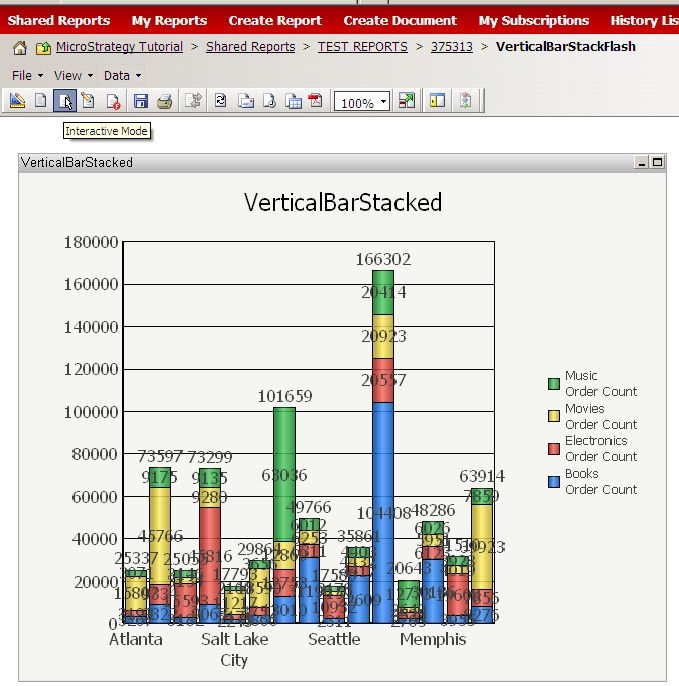679x686 pixels.
Task: Open the Data menu
Action: [x=122, y=76]
